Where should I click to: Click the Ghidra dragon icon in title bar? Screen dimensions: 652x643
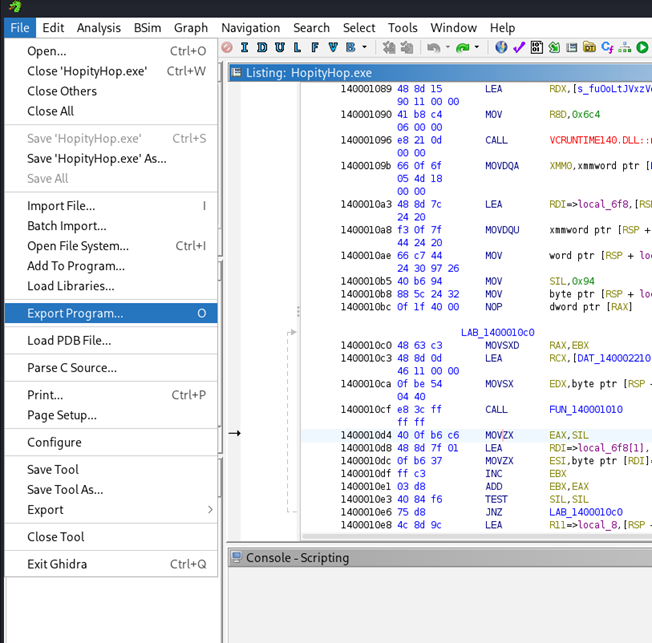pos(15,6)
